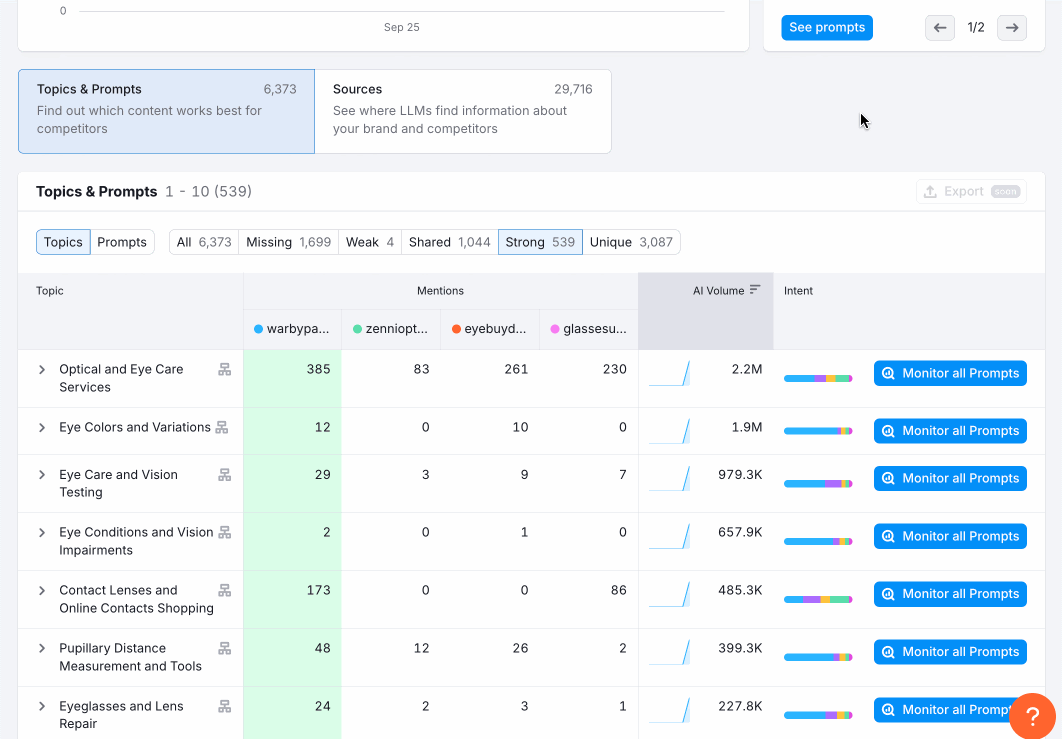This screenshot has width=1062, height=739.
Task: Click the hierarchy icon beside "Contact Lenses and Online Contacts Shopping"
Action: coord(225,590)
